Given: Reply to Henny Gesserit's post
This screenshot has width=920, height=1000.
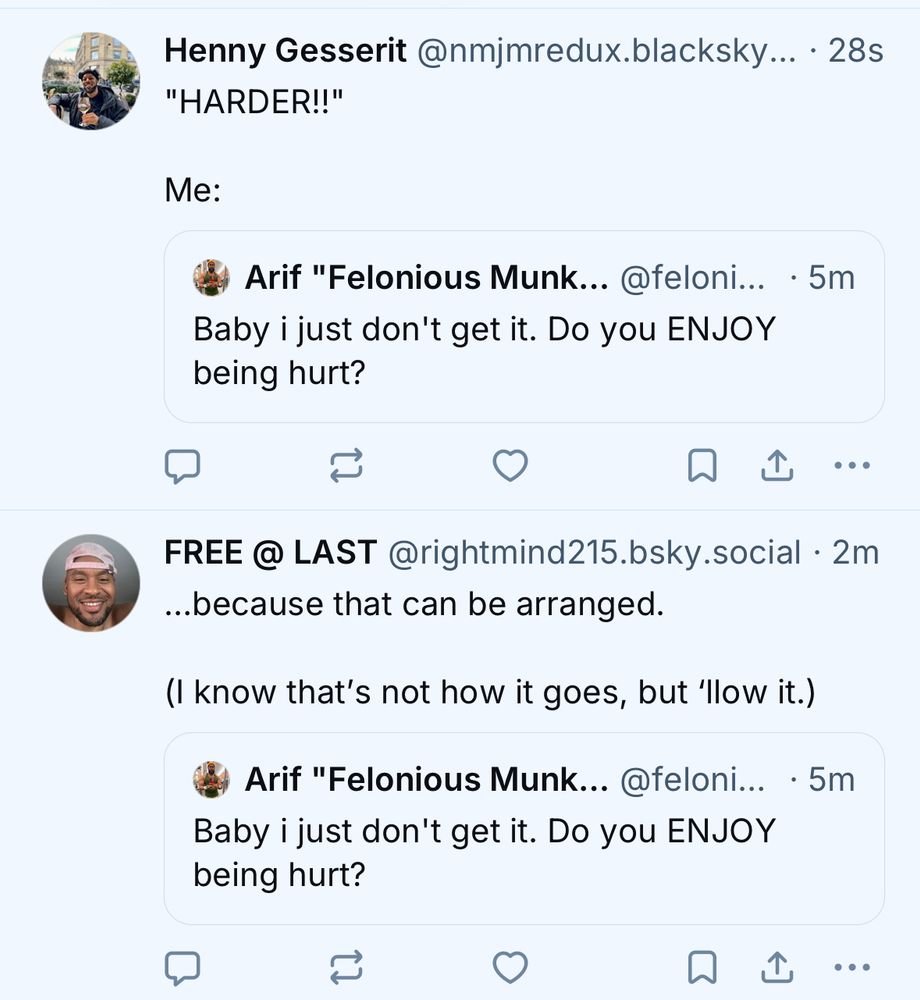Looking at the screenshot, I should click(183, 465).
